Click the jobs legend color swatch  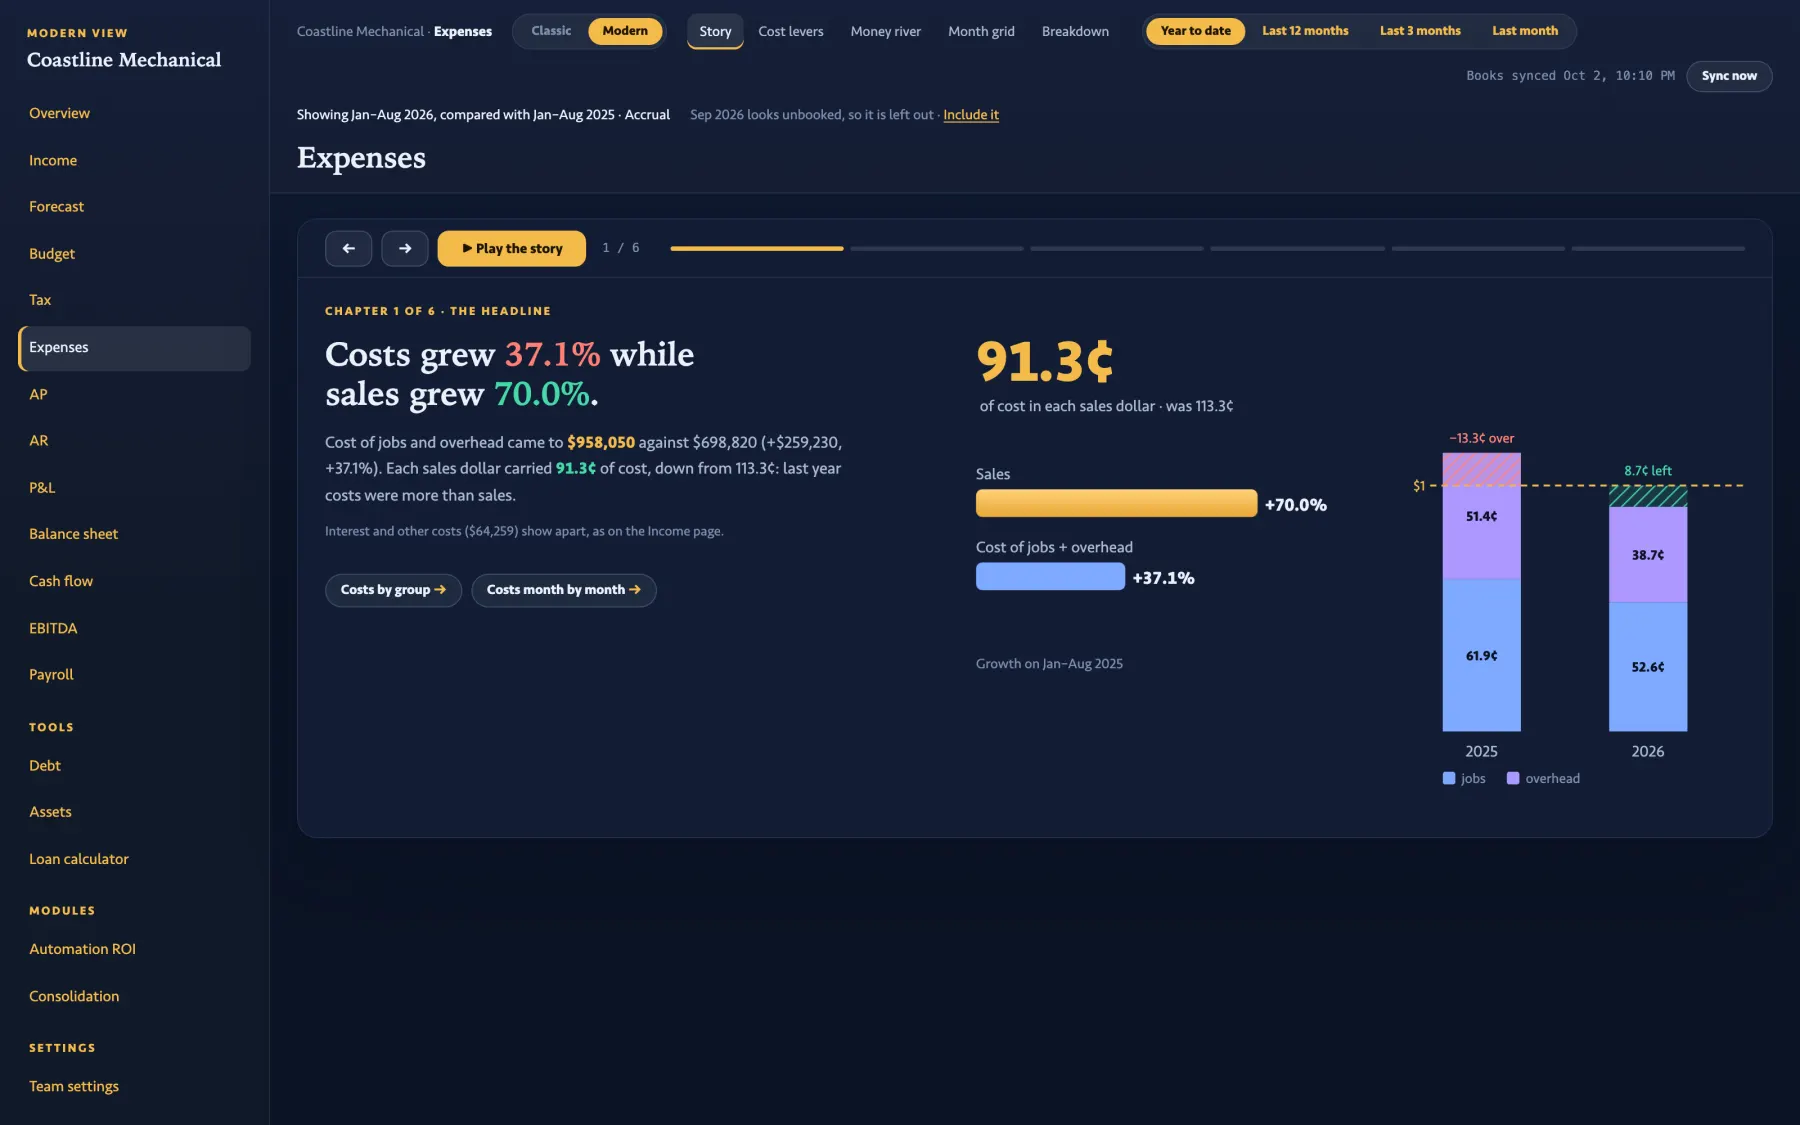tap(1449, 778)
